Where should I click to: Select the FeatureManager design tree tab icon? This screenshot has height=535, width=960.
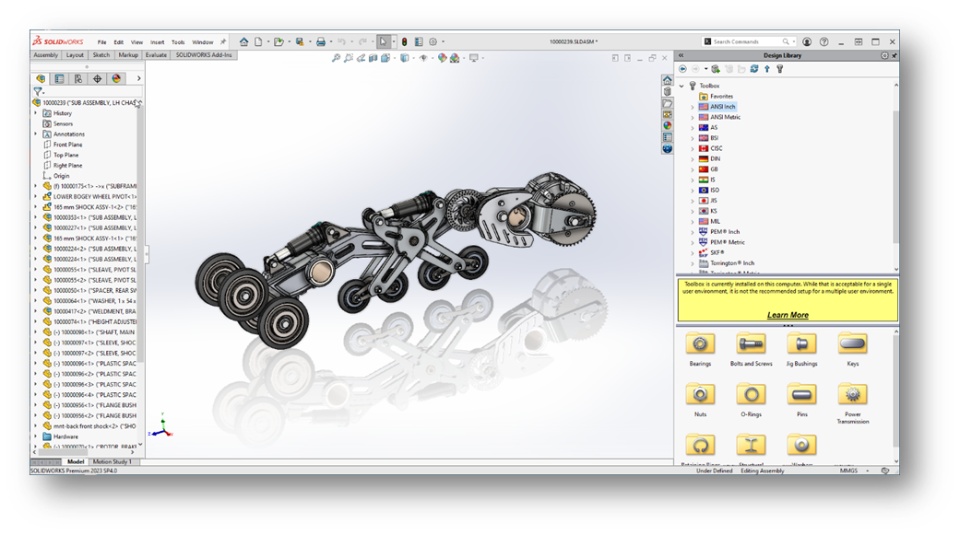(x=41, y=79)
